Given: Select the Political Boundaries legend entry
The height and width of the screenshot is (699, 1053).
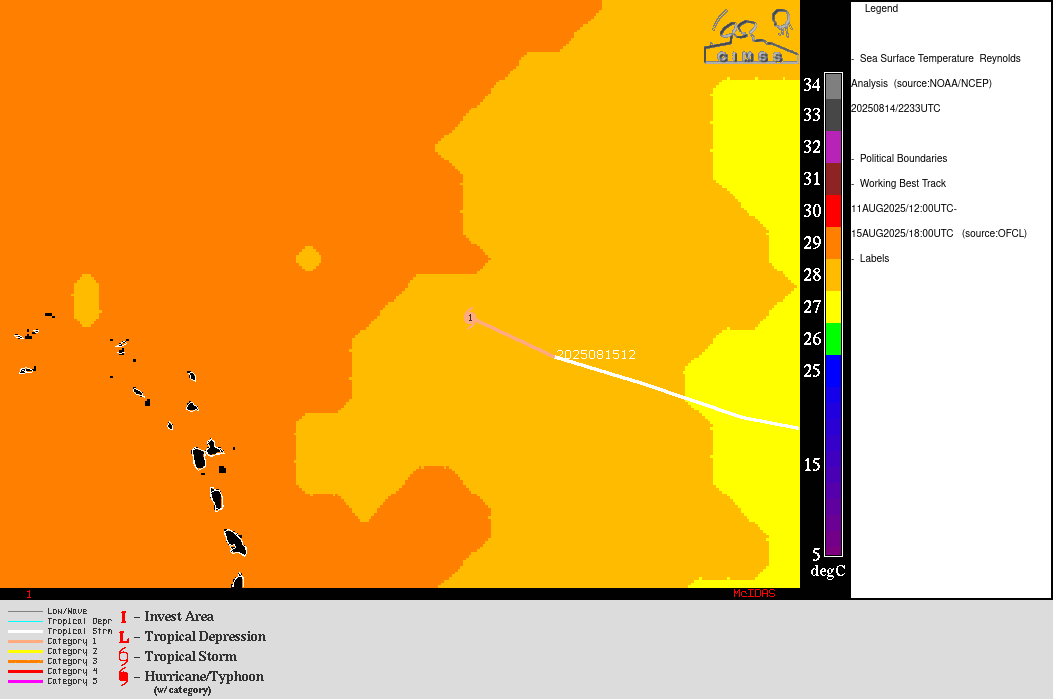Looking at the screenshot, I should pos(902,159).
